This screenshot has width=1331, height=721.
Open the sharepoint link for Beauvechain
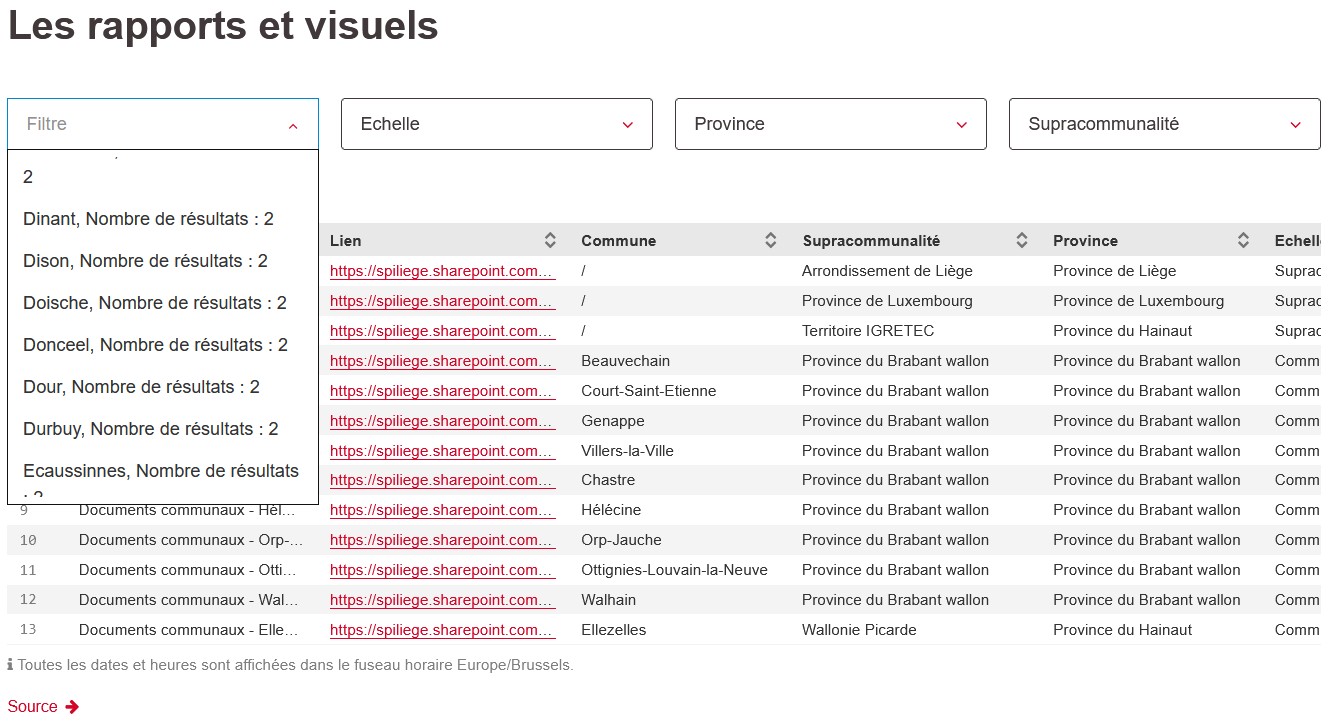(440, 361)
